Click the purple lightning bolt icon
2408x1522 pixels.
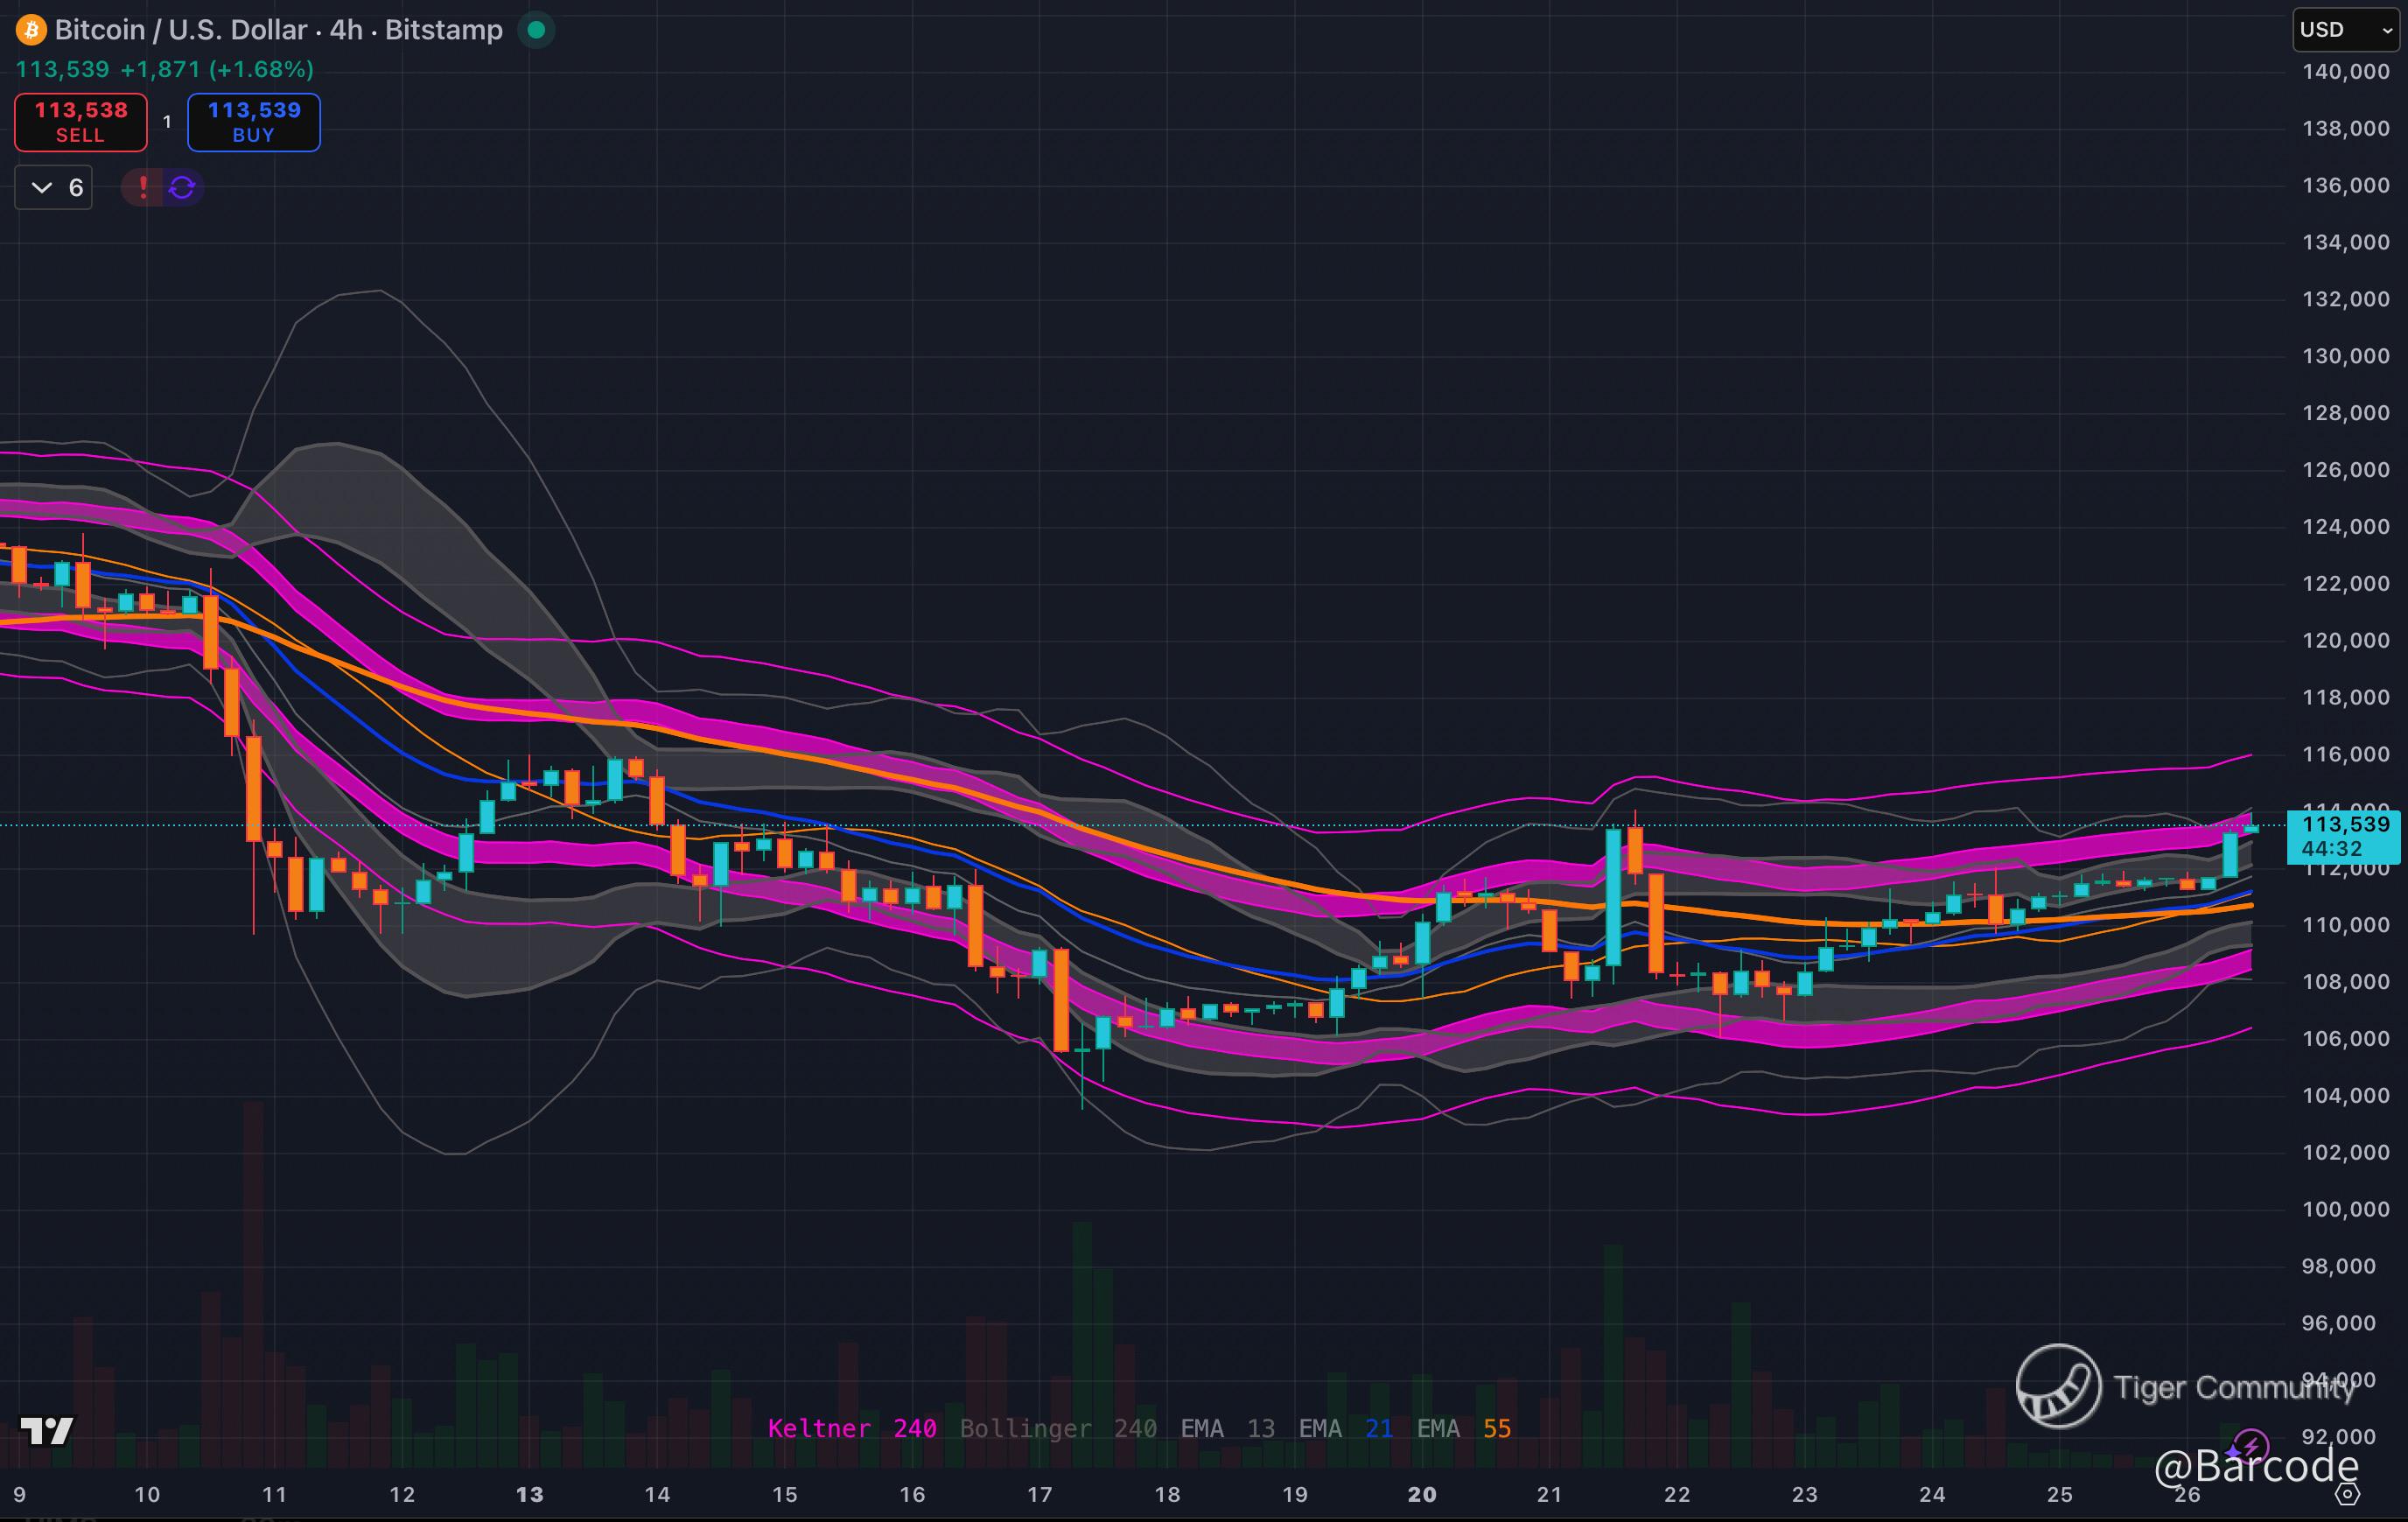(2250, 1446)
